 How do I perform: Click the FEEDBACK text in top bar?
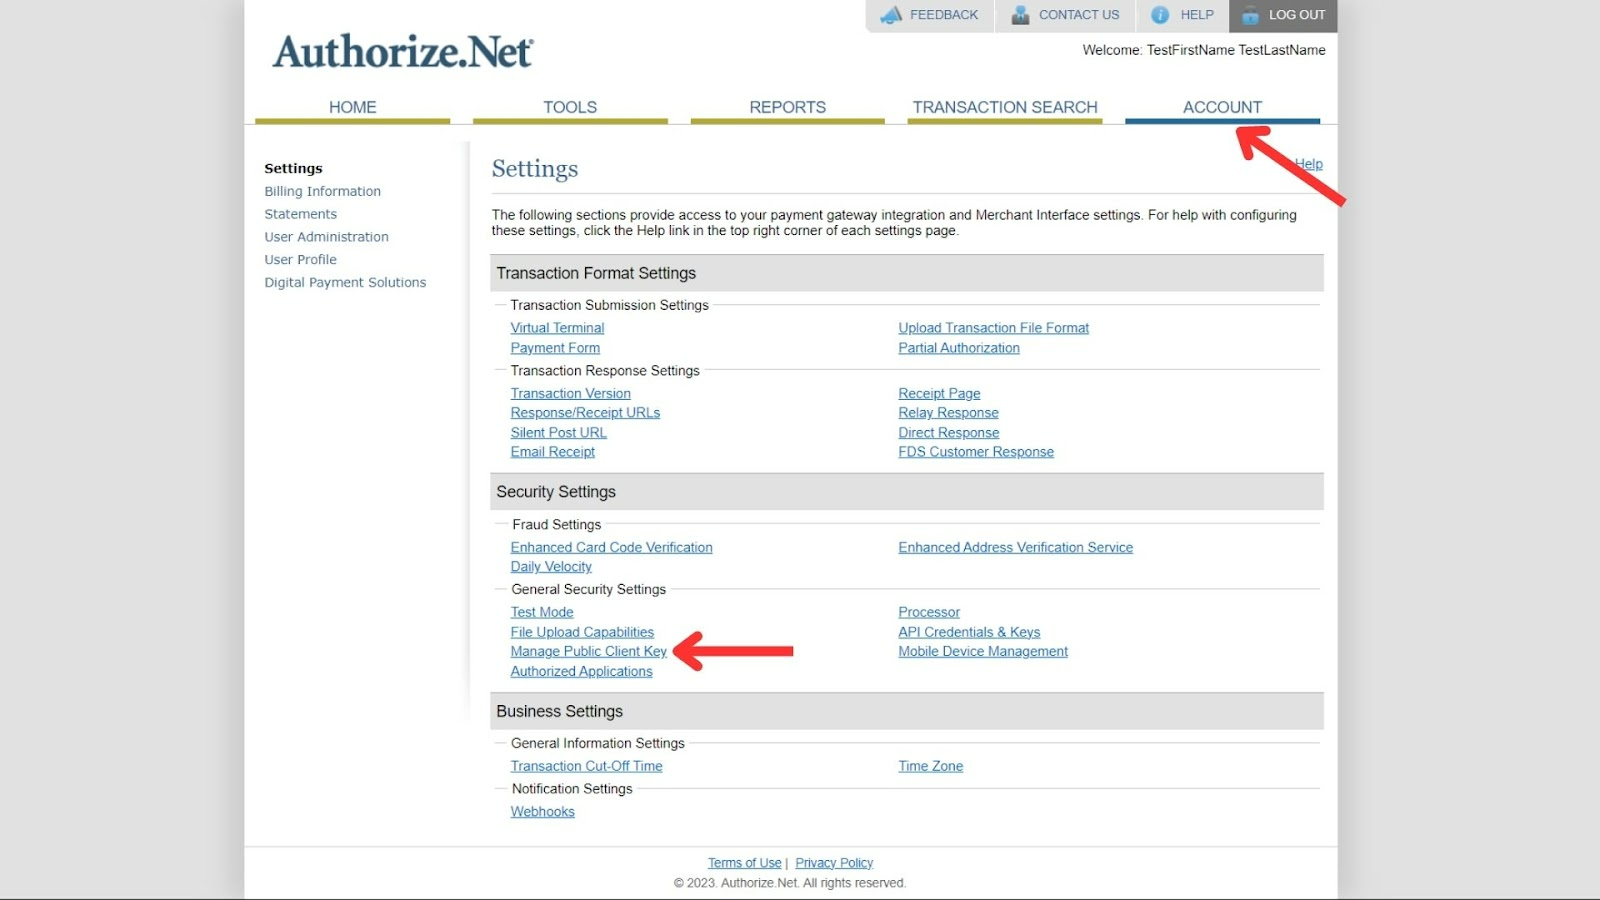pyautogui.click(x=944, y=15)
